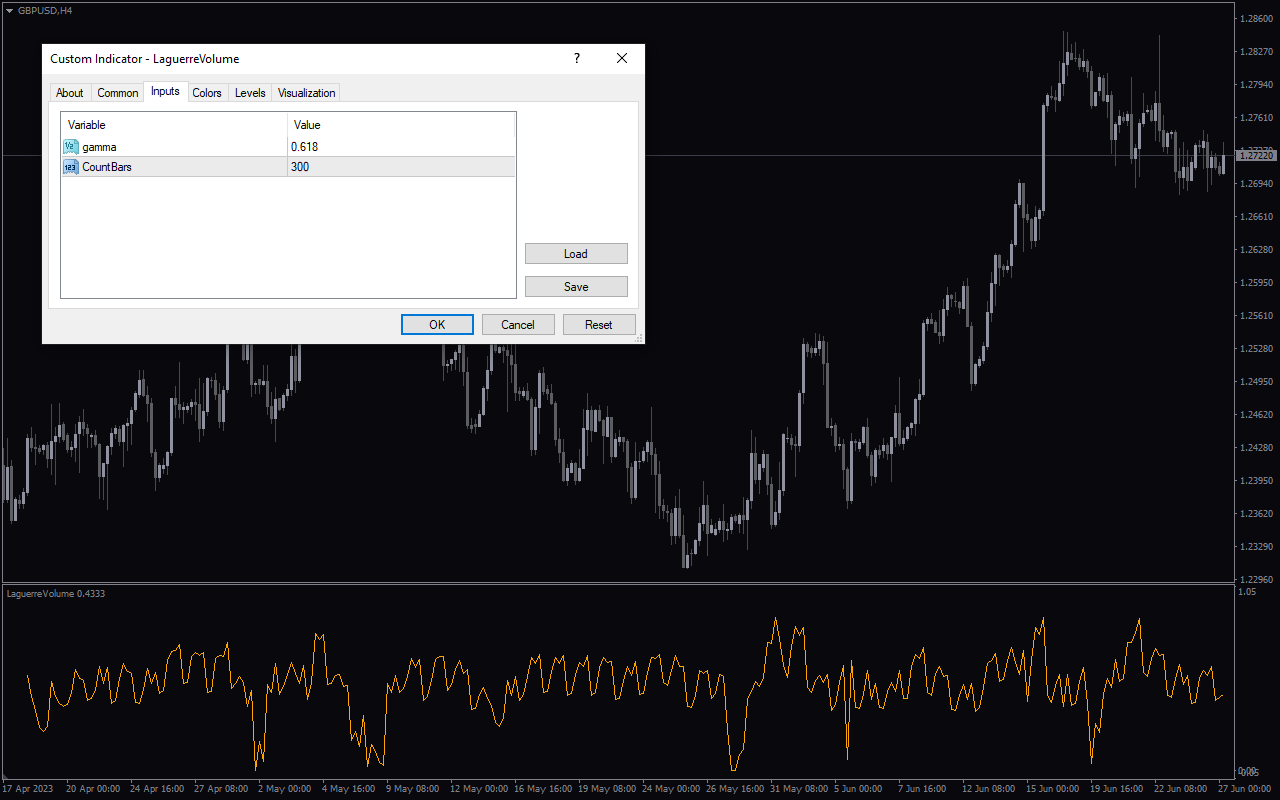Click the Reset button
This screenshot has width=1280, height=800.
tap(599, 324)
